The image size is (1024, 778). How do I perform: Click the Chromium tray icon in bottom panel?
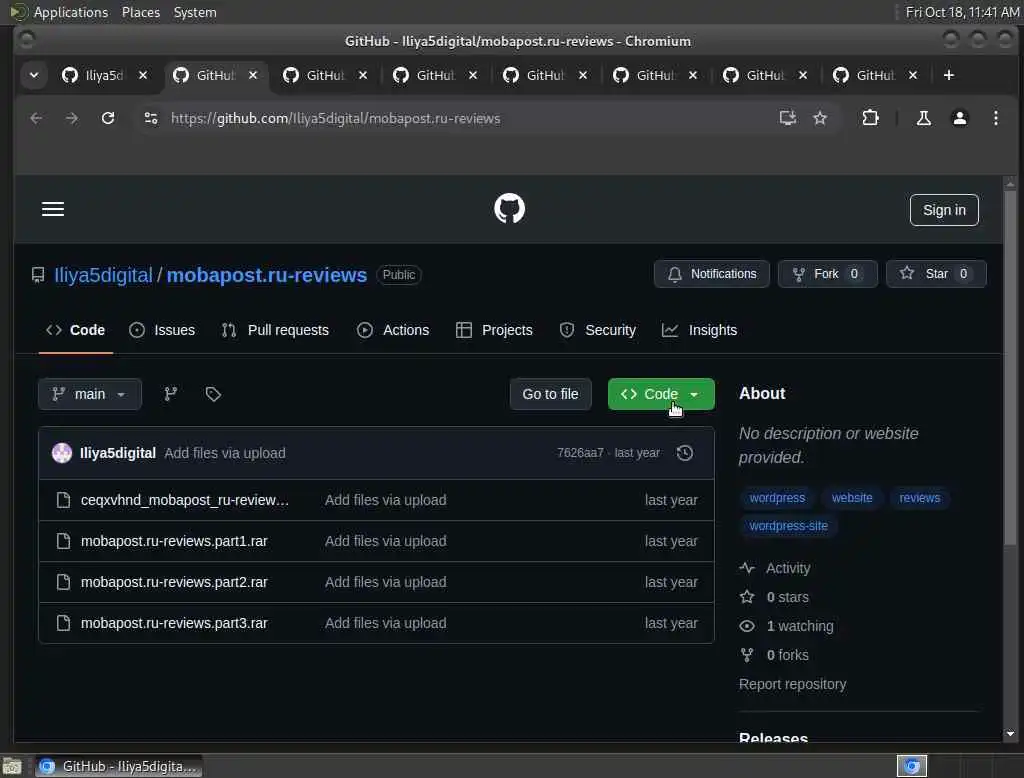click(912, 766)
